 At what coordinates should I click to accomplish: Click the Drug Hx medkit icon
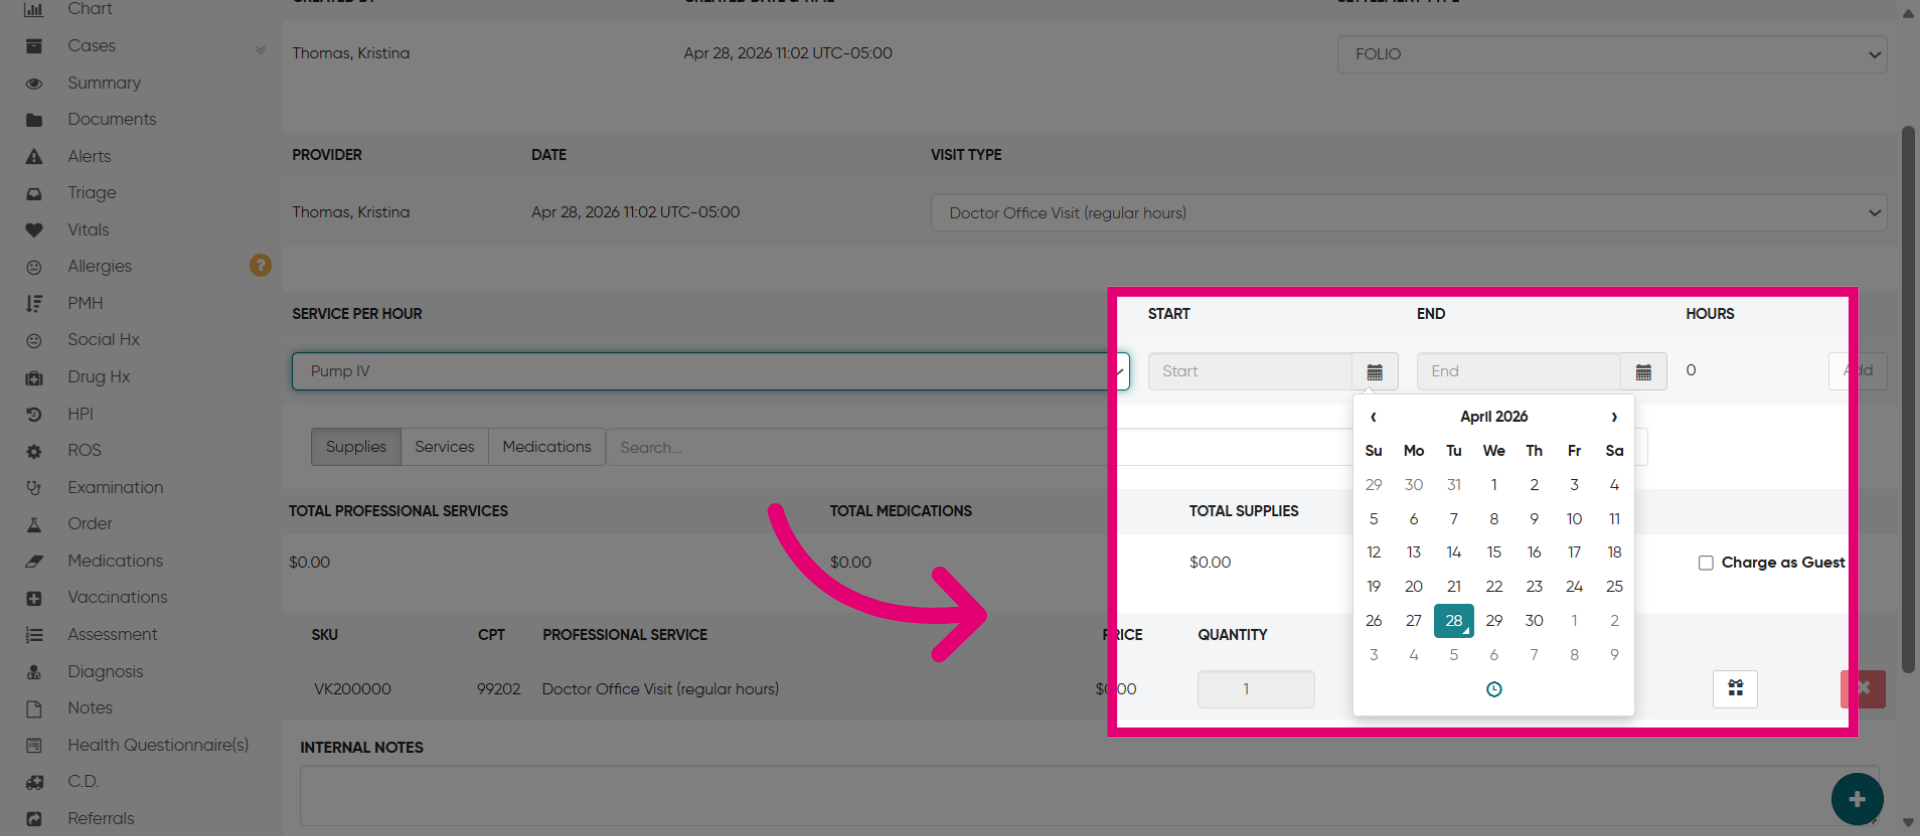[34, 377]
